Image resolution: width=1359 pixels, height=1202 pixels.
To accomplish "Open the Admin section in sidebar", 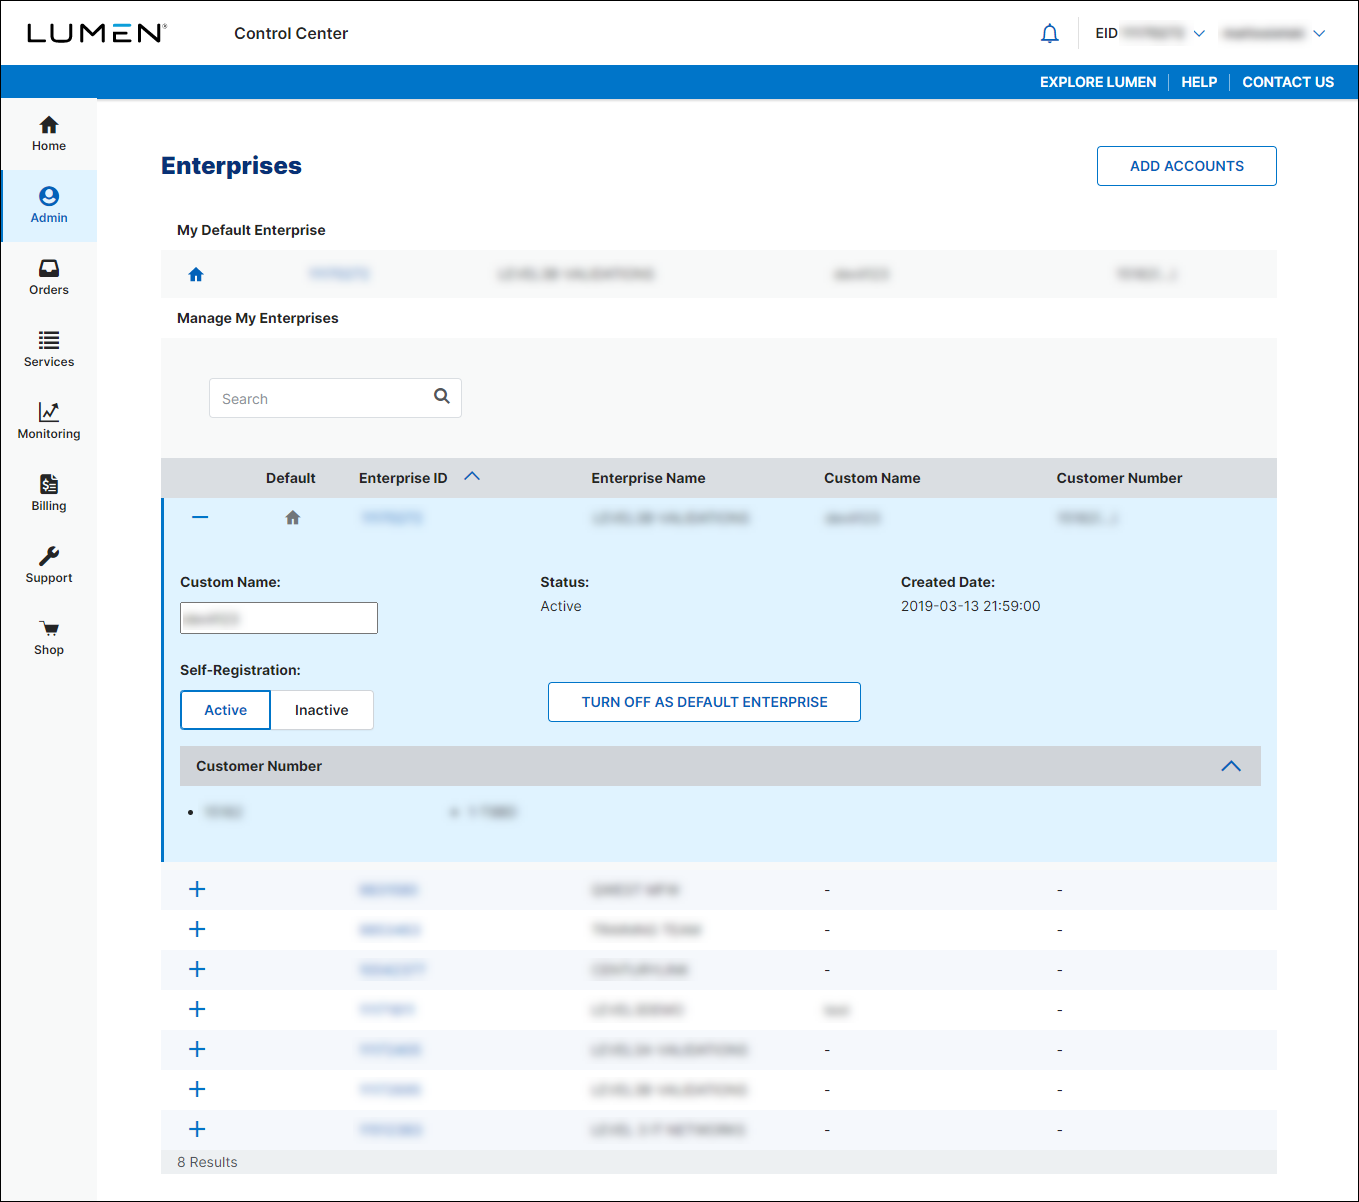I will 49,206.
